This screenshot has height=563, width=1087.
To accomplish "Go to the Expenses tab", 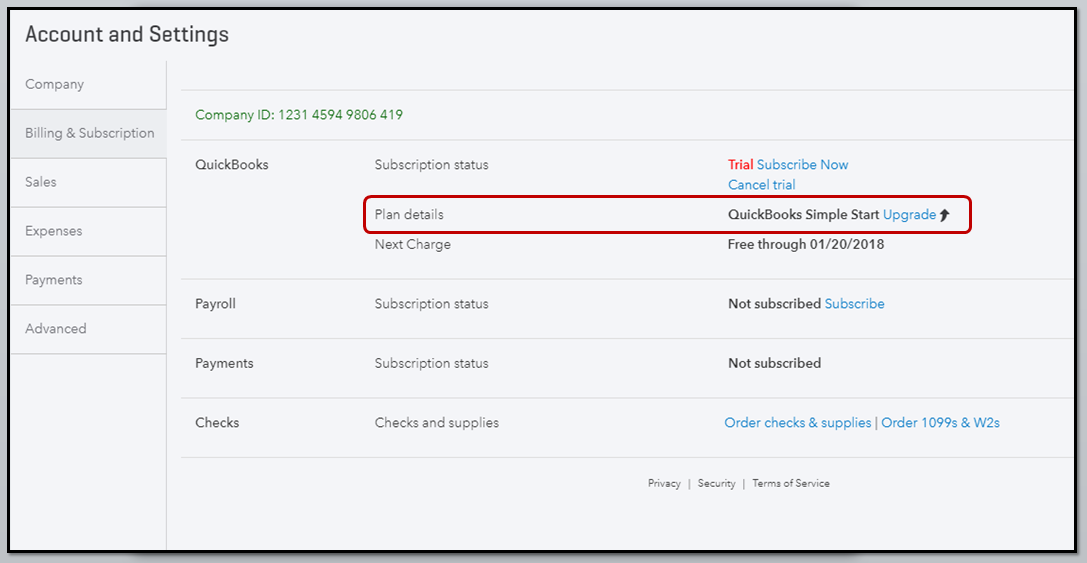I will tap(54, 231).
